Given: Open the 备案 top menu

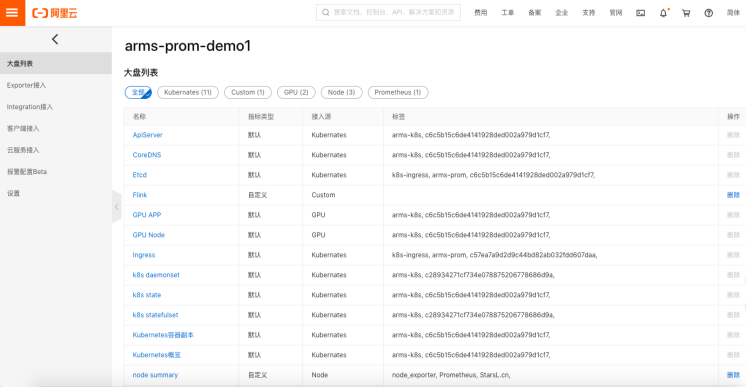Looking at the screenshot, I should [x=535, y=13].
